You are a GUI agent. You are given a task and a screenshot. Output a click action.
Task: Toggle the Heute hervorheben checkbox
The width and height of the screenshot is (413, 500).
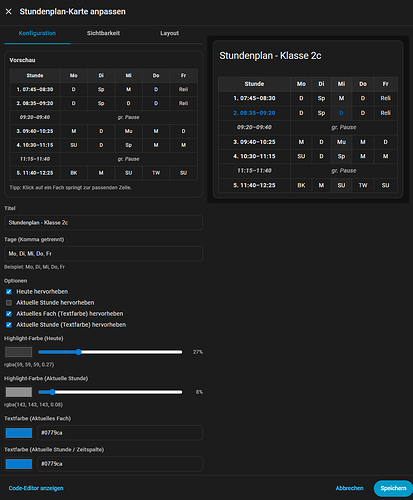9,292
